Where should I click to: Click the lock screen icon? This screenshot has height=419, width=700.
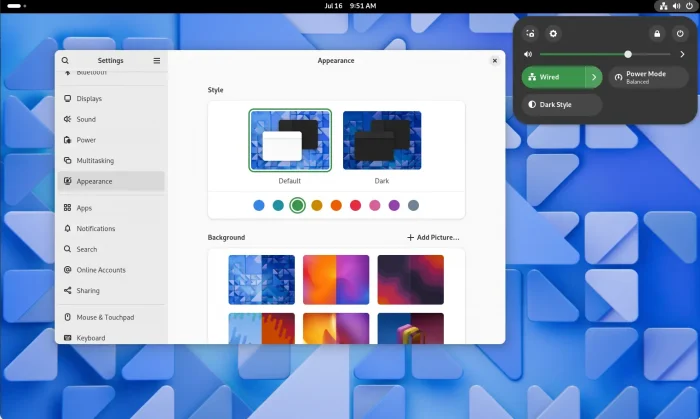(656, 33)
